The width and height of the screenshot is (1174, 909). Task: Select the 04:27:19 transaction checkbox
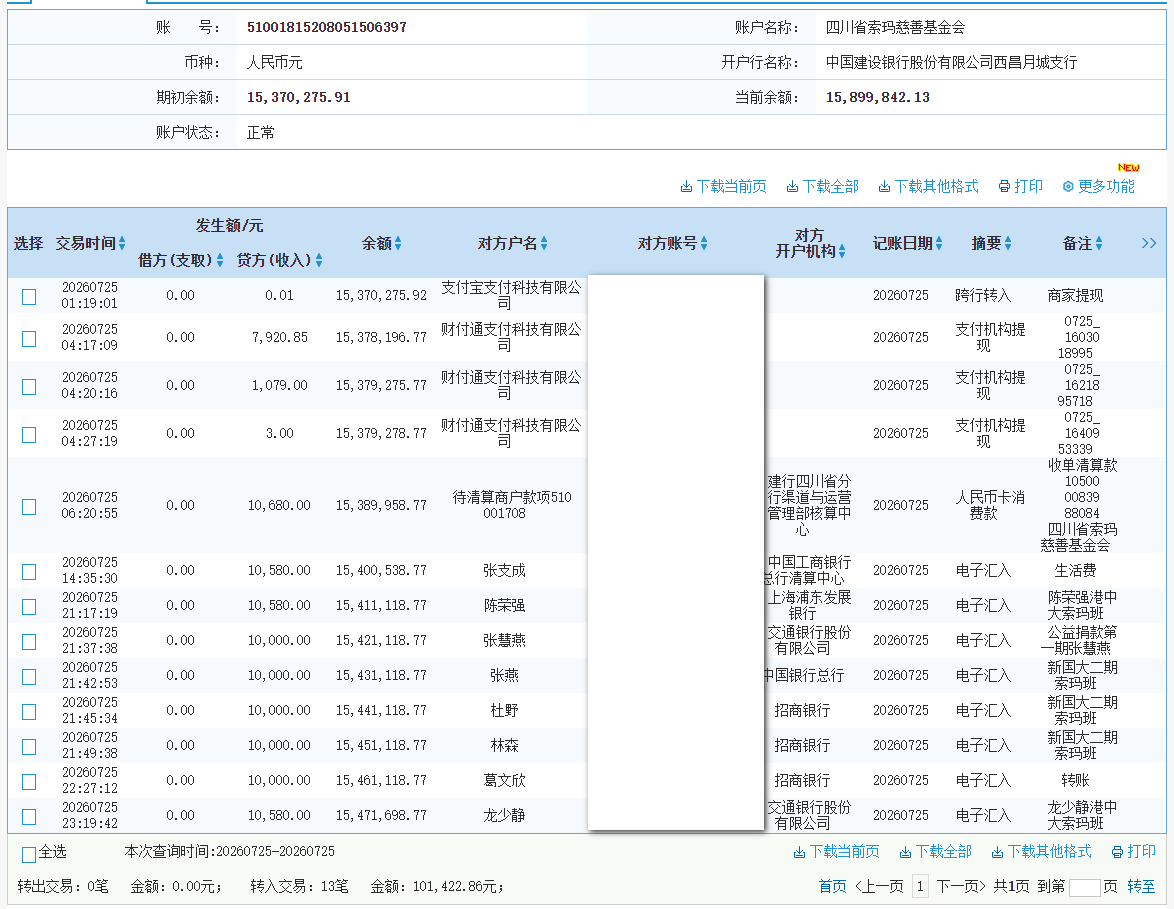(29, 435)
